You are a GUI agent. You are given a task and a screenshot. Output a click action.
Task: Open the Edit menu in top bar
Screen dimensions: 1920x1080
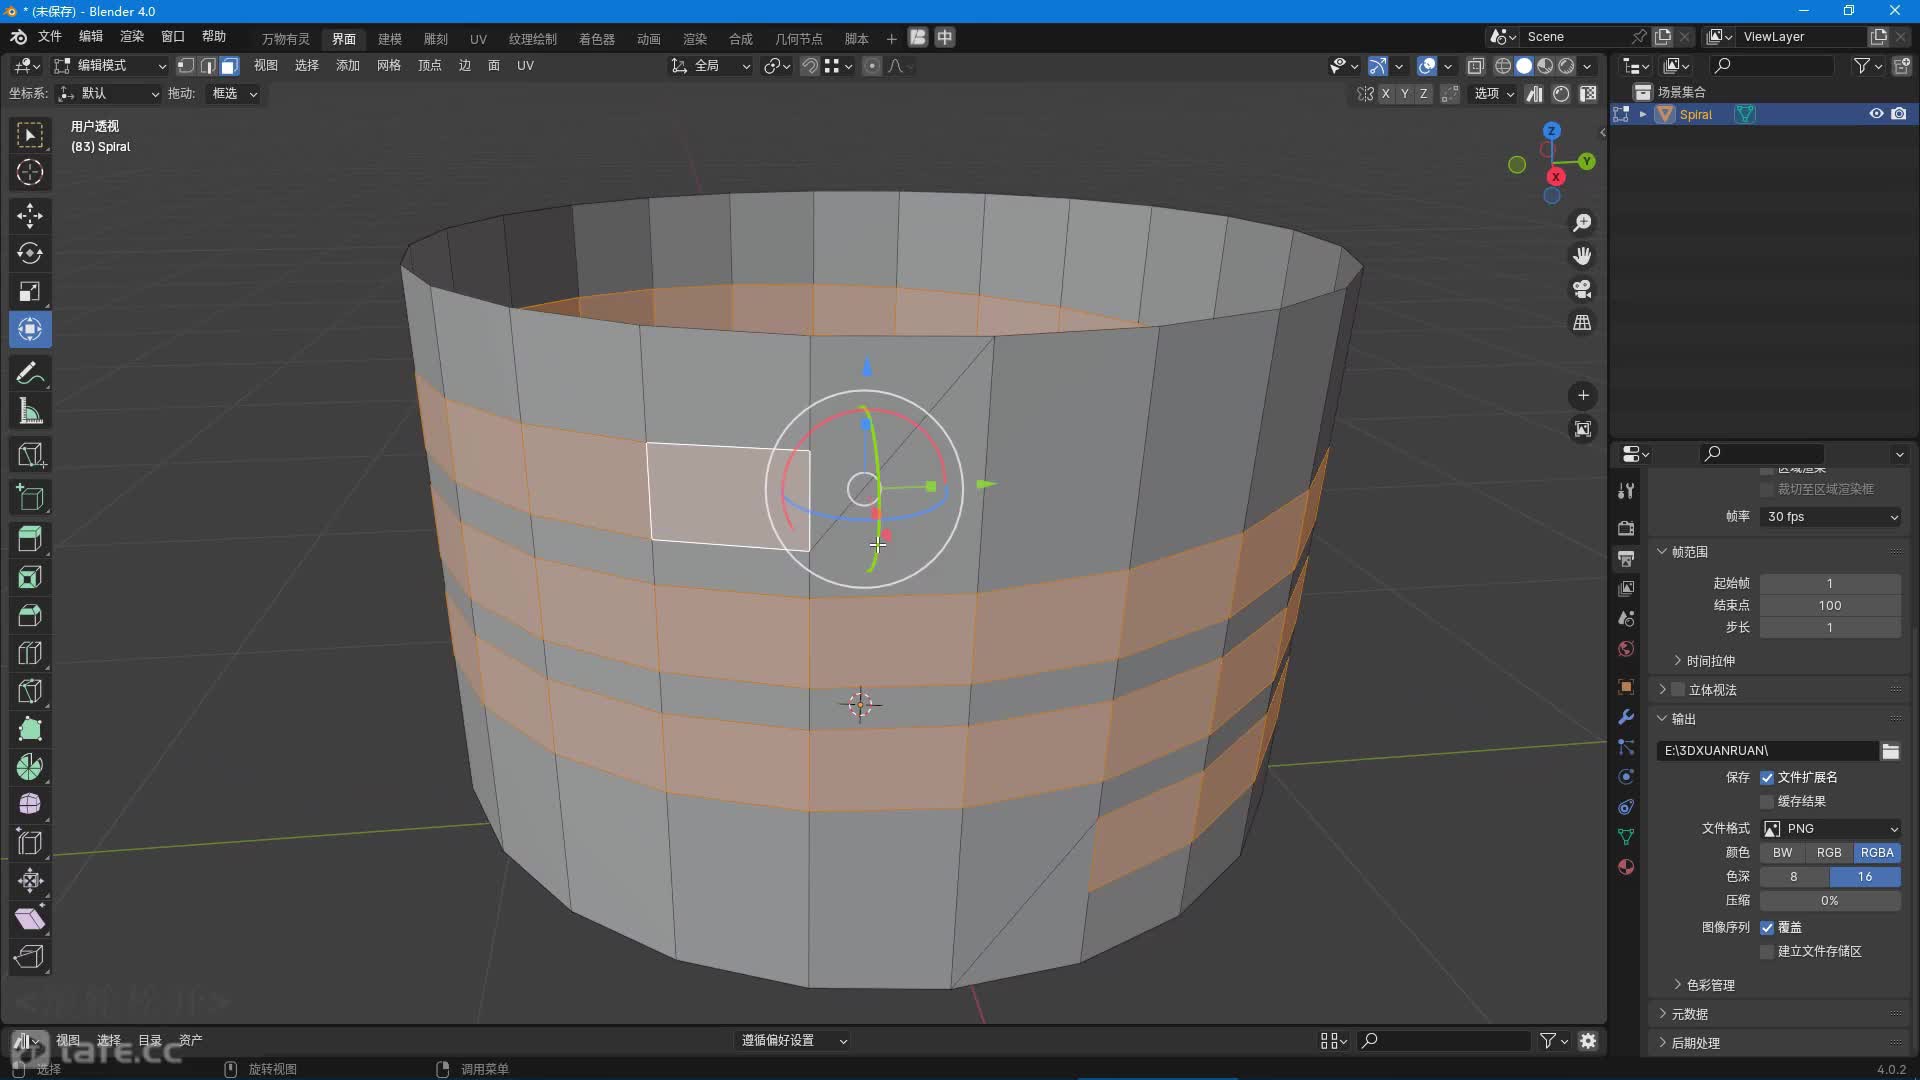tap(91, 37)
